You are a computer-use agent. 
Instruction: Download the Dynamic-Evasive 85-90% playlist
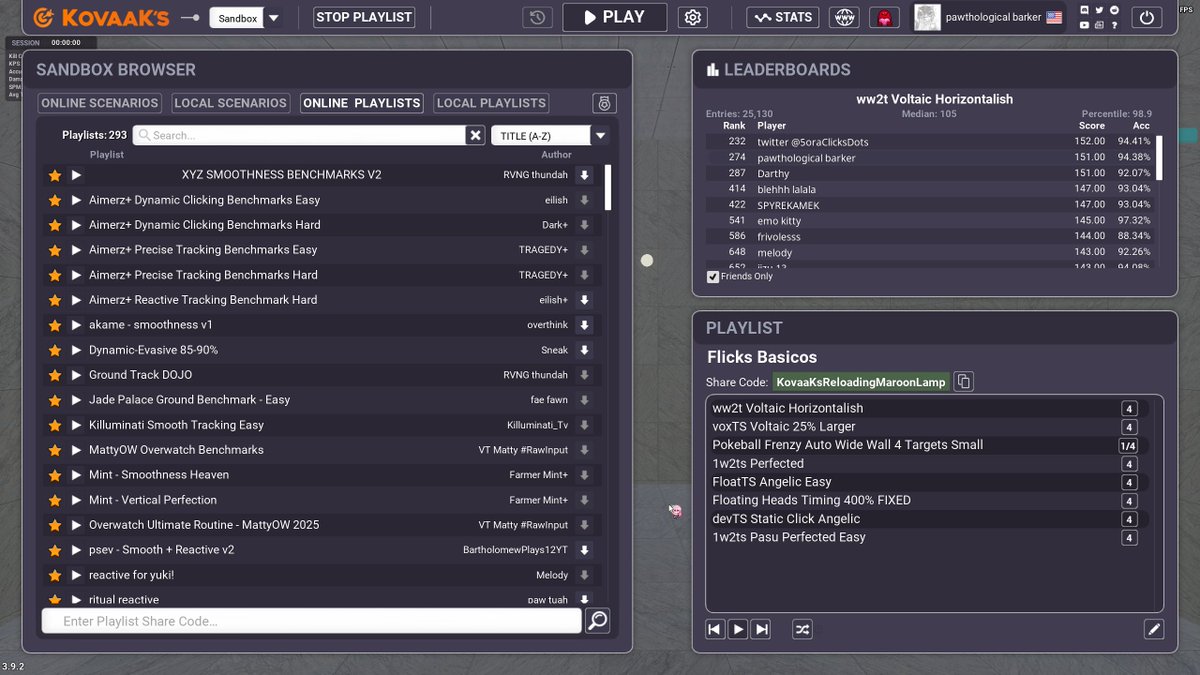pos(585,350)
